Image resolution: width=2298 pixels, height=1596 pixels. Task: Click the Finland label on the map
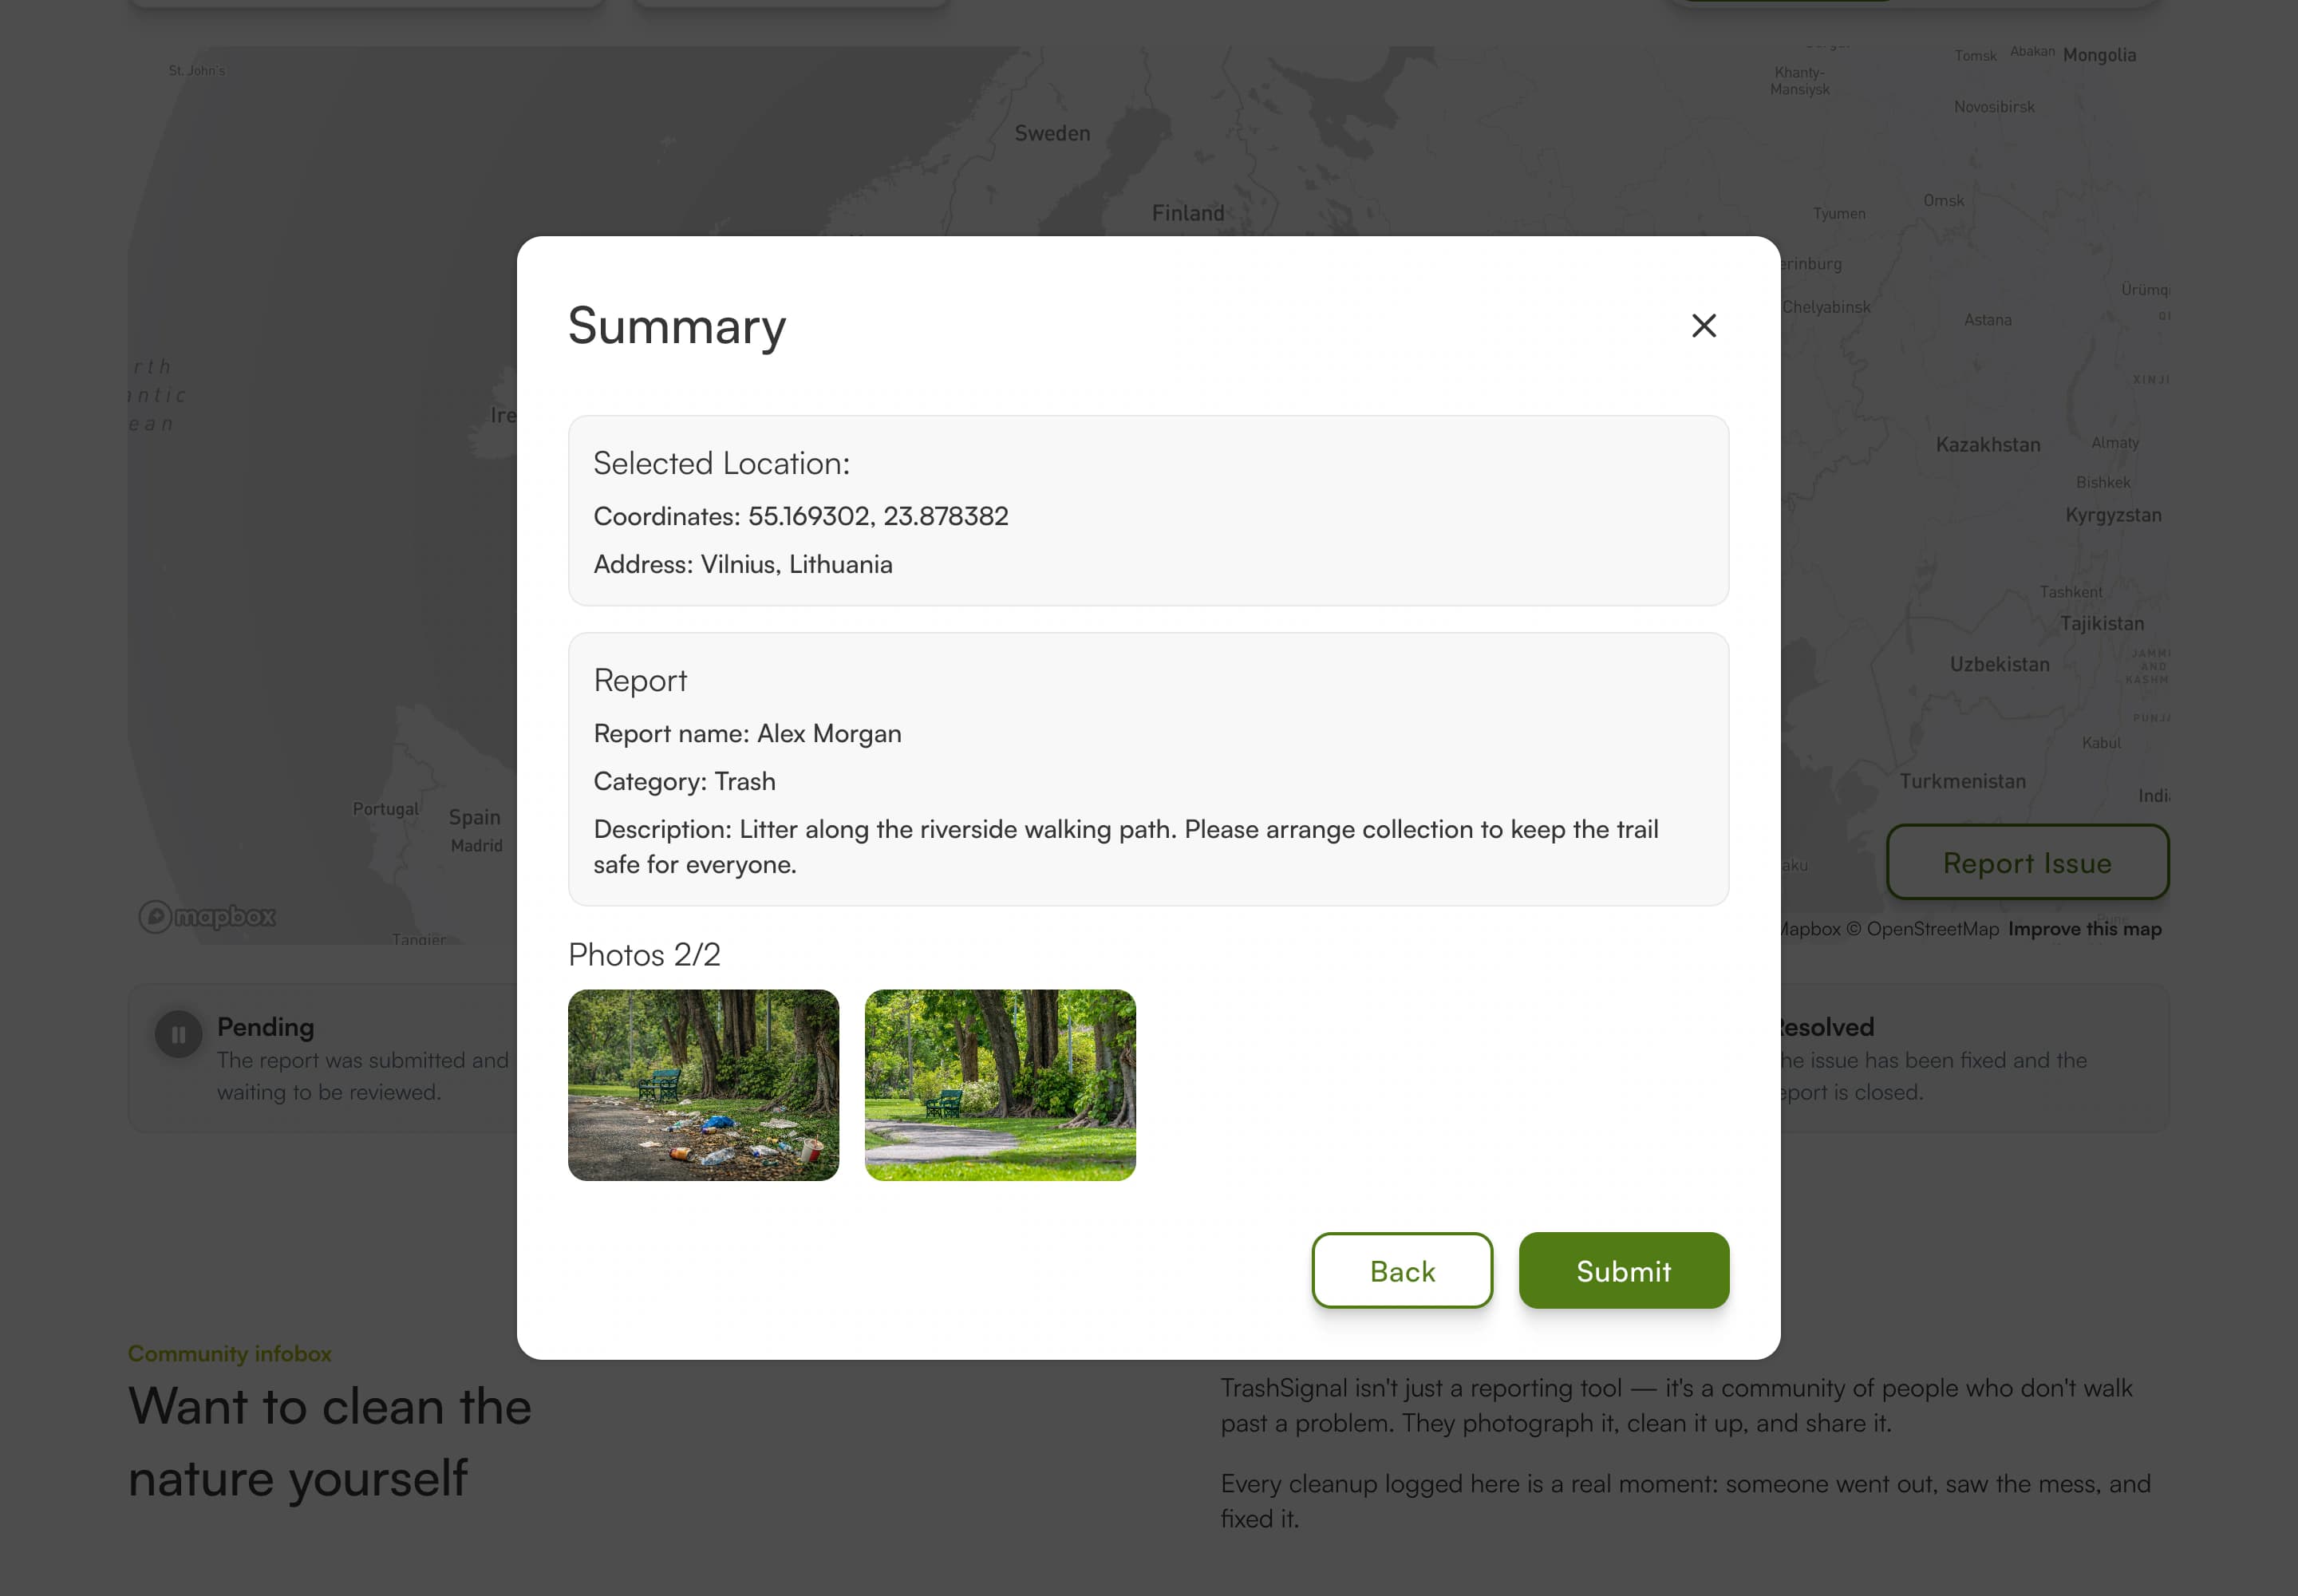(1187, 213)
